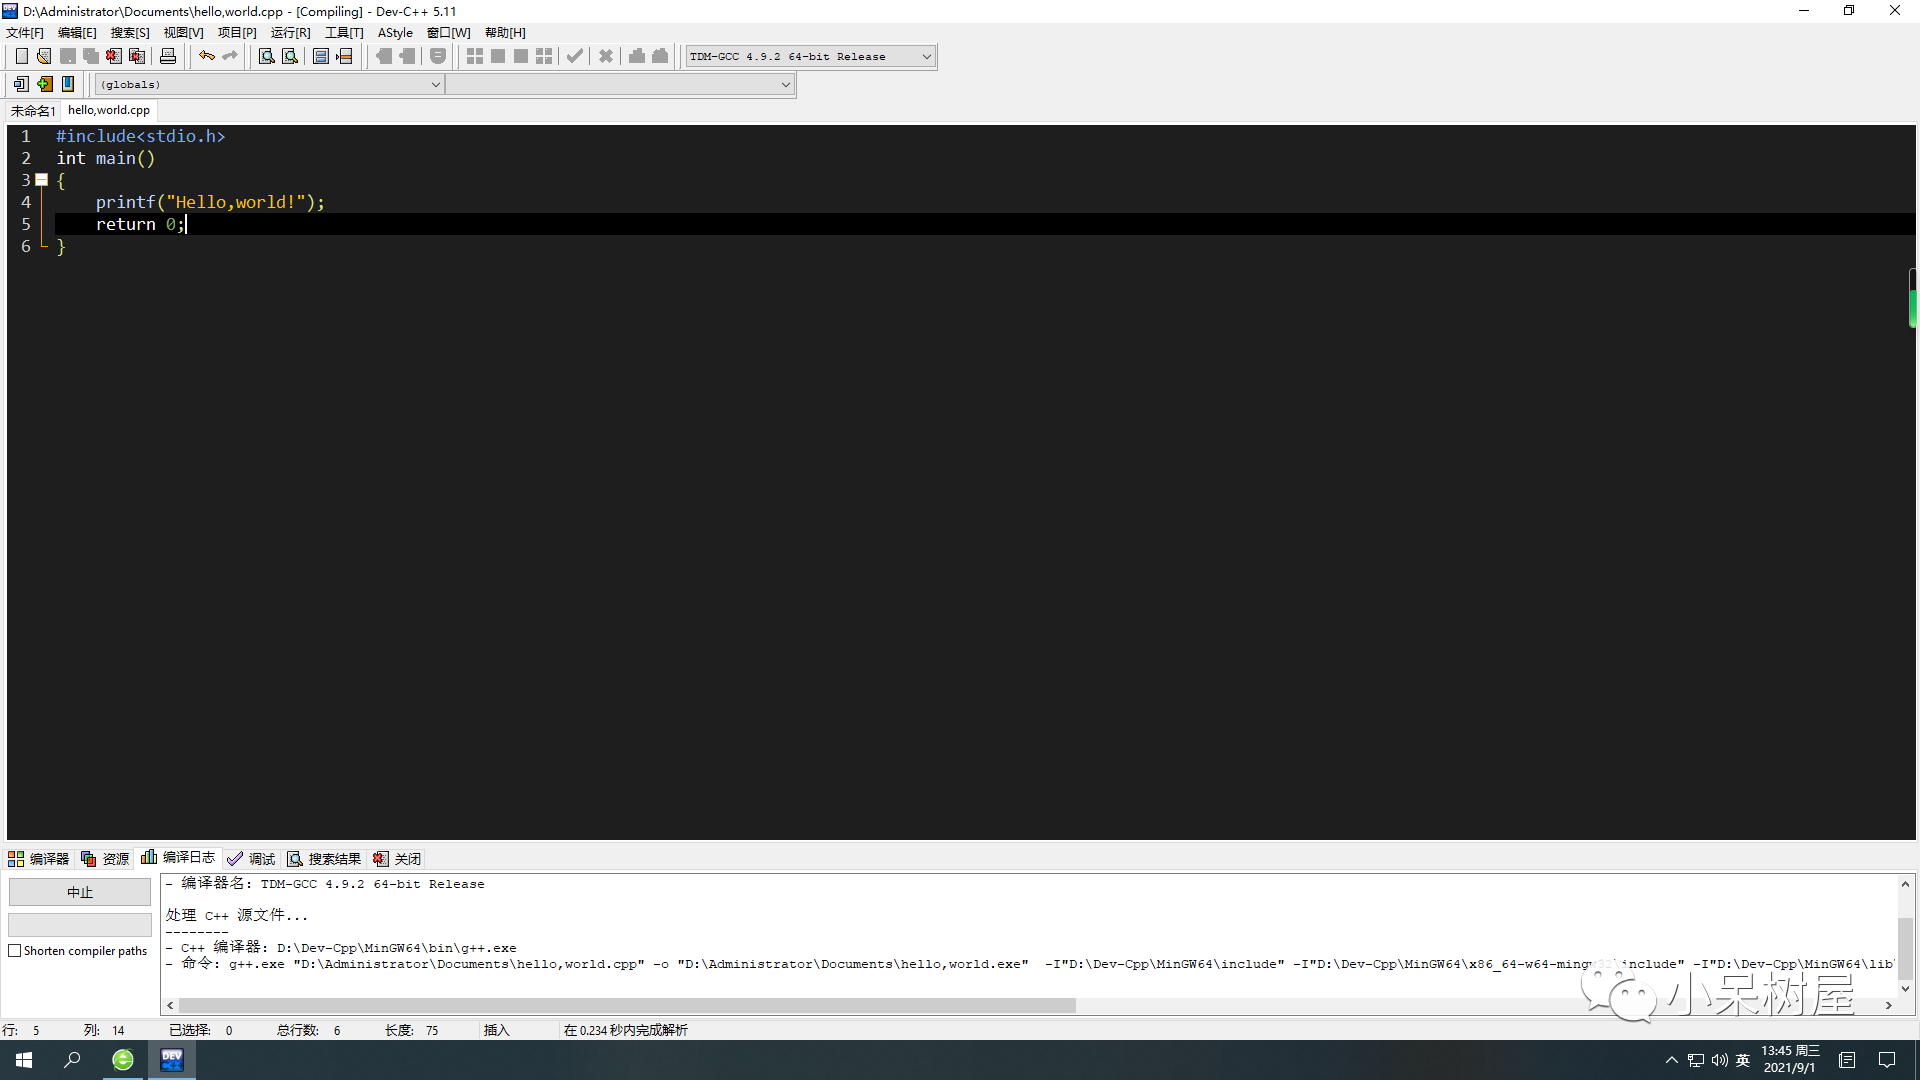This screenshot has width=1920, height=1080.
Task: Toggle Shorten compiler paths checkbox
Action: tap(15, 951)
